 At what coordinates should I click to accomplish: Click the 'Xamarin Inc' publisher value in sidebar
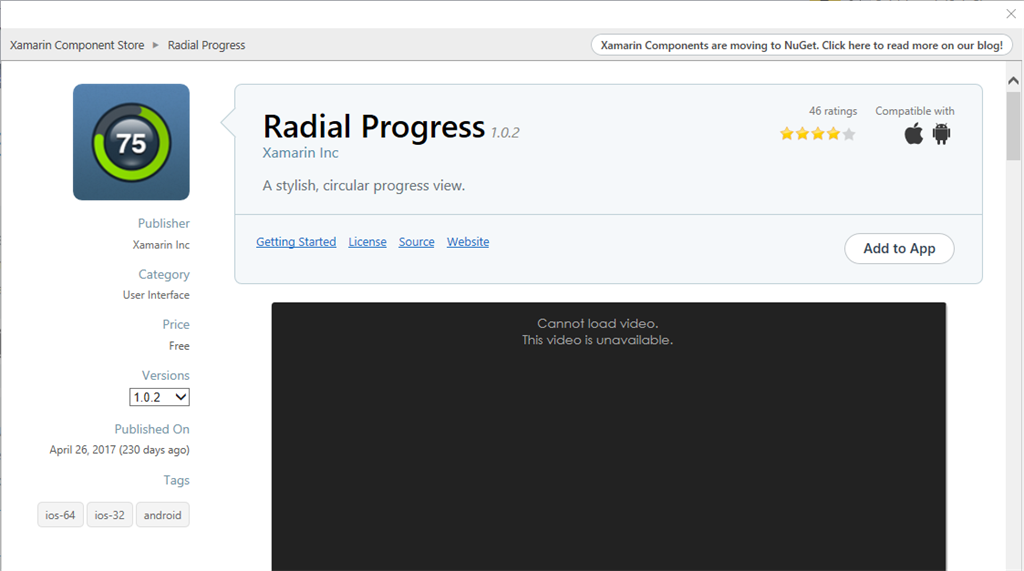161,245
